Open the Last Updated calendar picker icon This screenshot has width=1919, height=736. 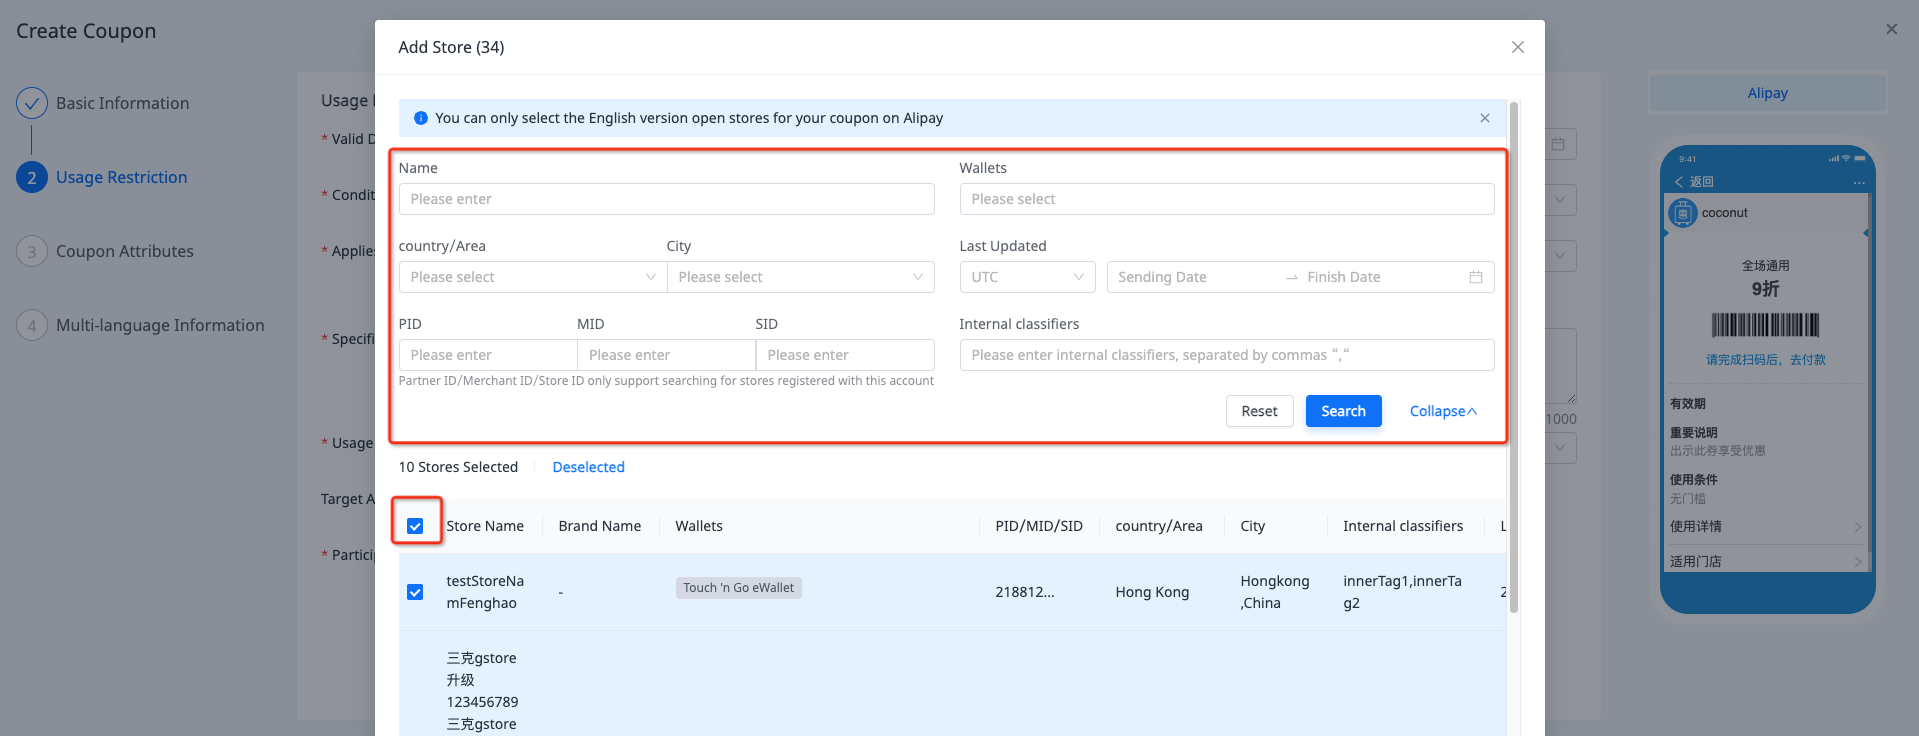(x=1475, y=277)
